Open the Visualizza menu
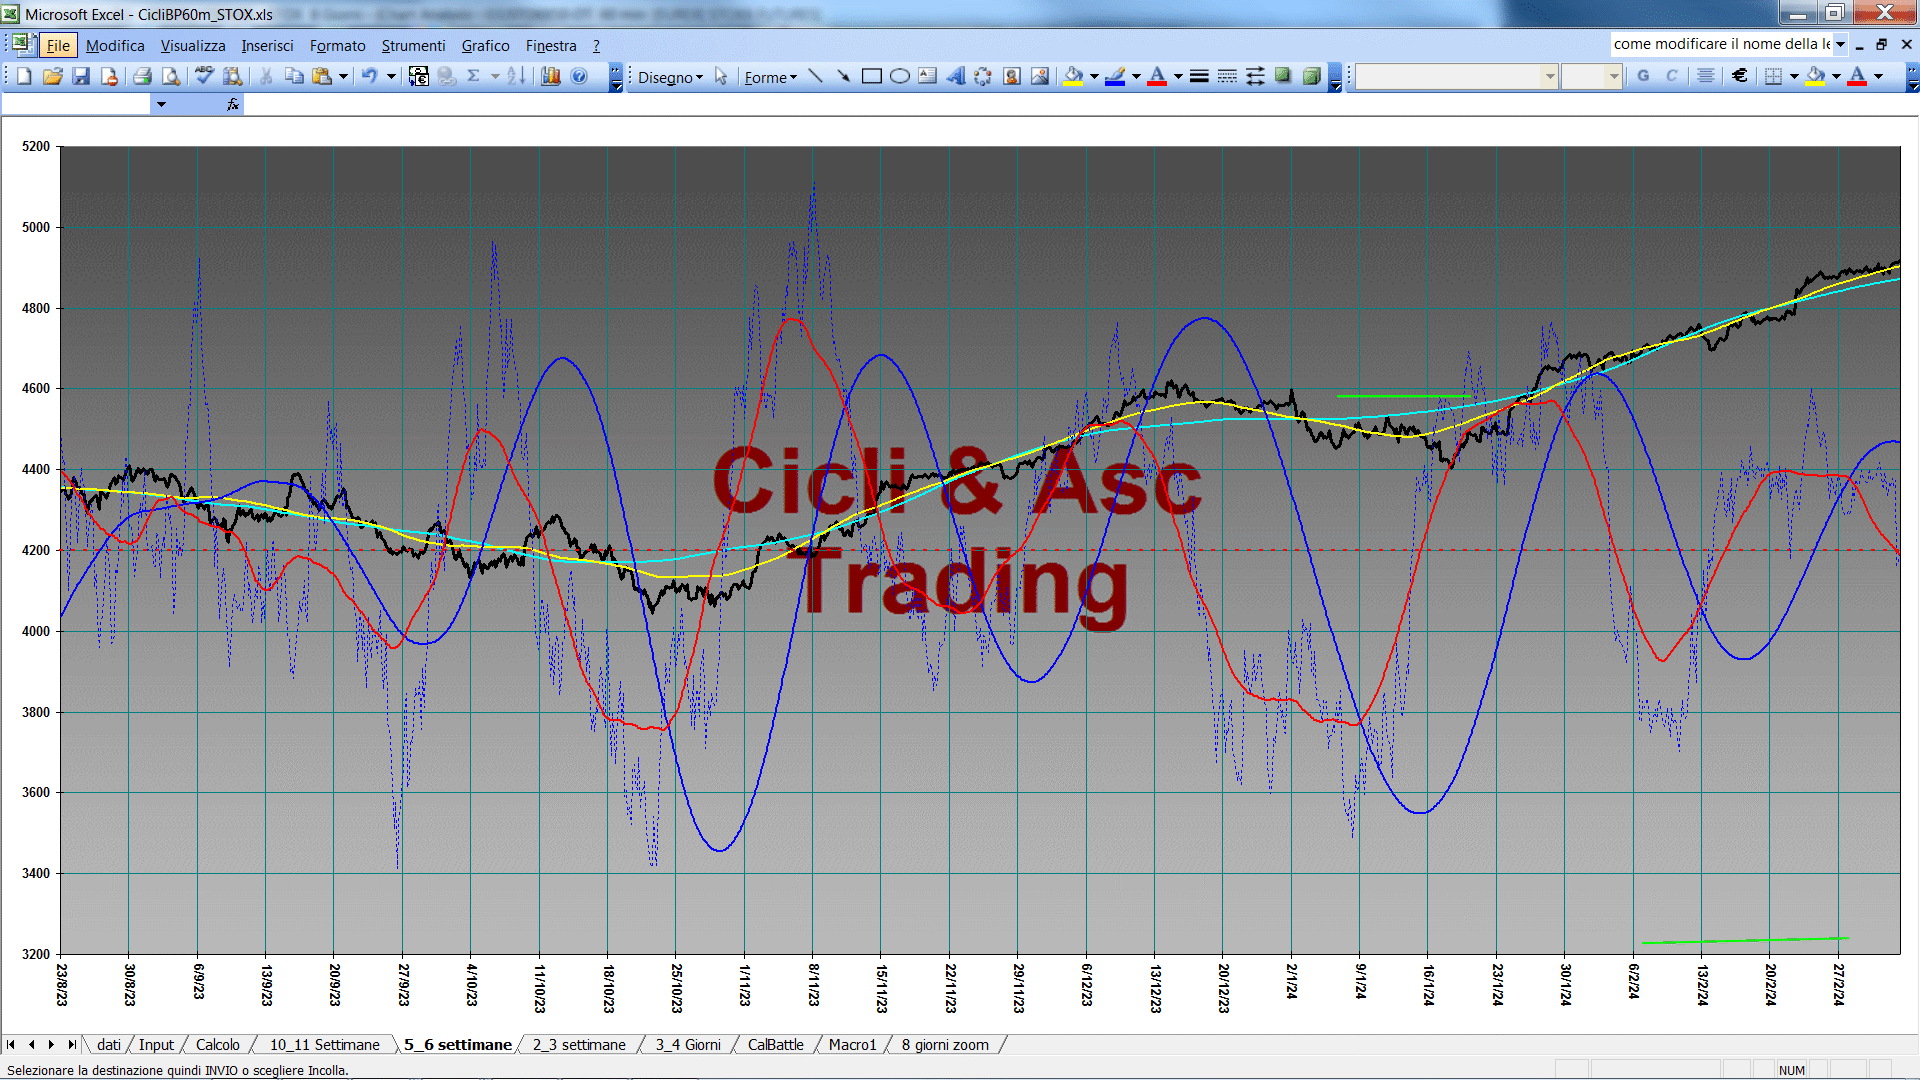Image resolution: width=1920 pixels, height=1080 pixels. [x=193, y=45]
